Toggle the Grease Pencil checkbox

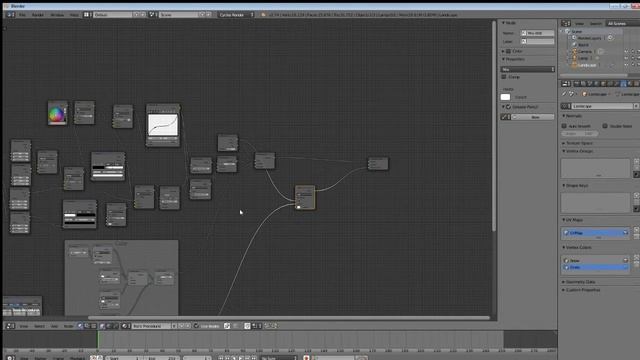point(509,107)
